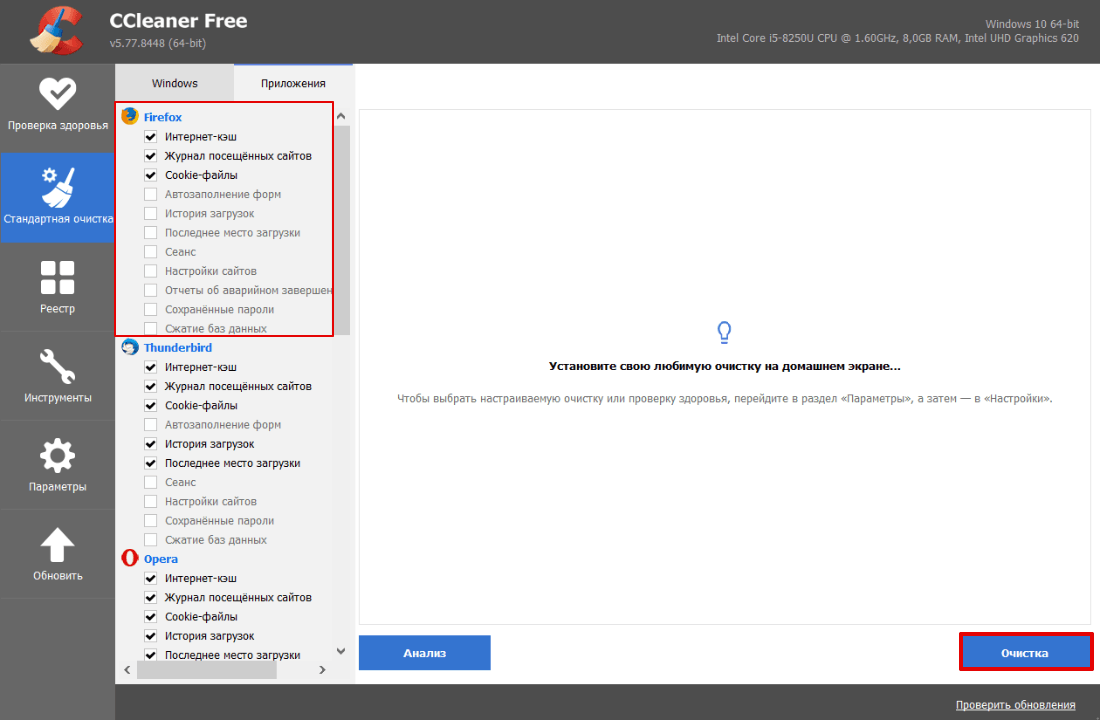The image size is (1100, 720).
Task: Uncheck Firefox Журнал посещённых сайтов checkbox
Action: tap(150, 155)
